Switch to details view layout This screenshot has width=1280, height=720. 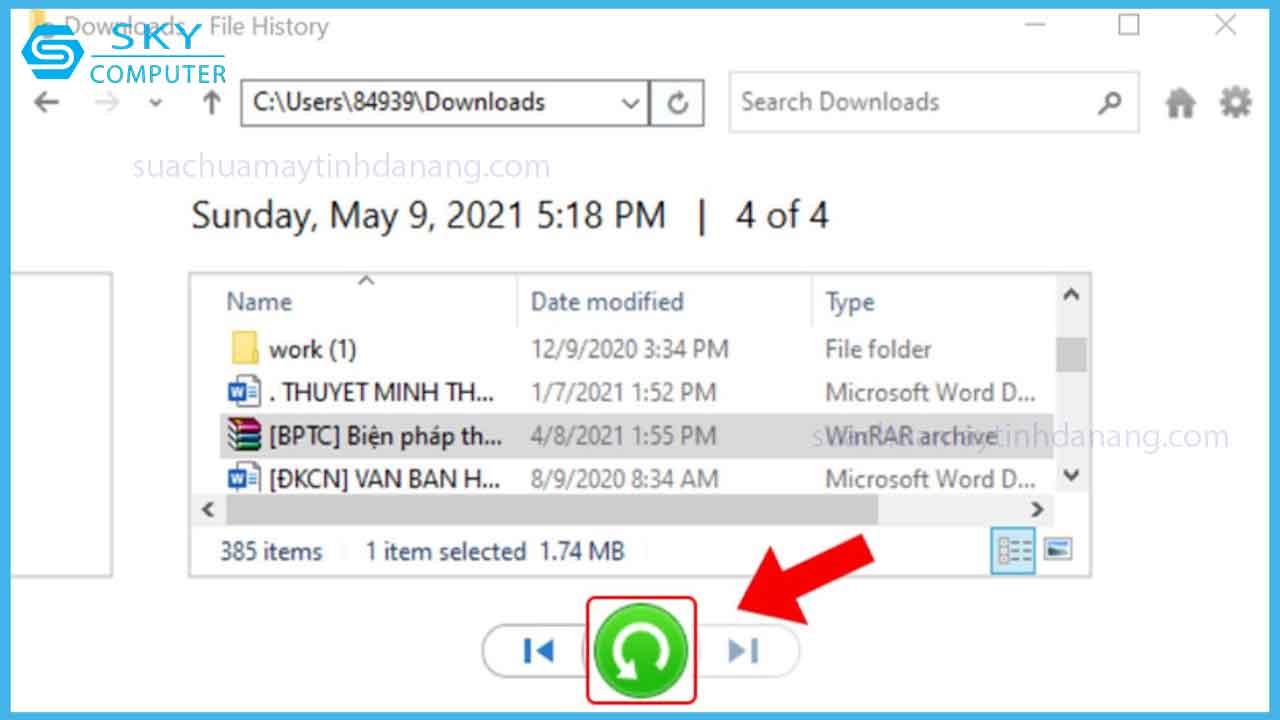click(1012, 550)
